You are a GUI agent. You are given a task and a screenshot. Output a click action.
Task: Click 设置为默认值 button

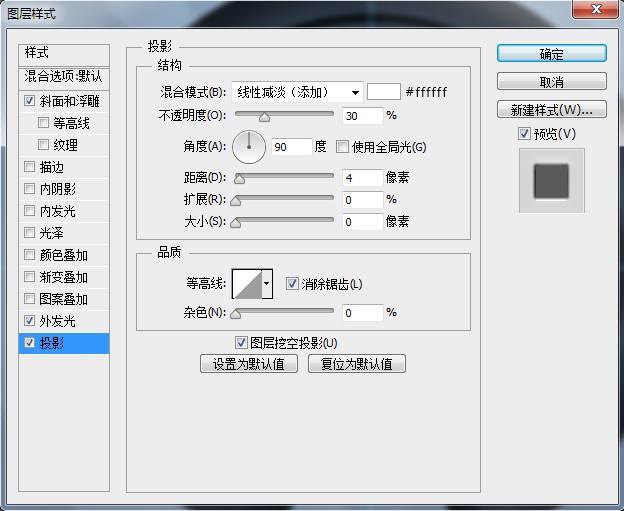(249, 363)
